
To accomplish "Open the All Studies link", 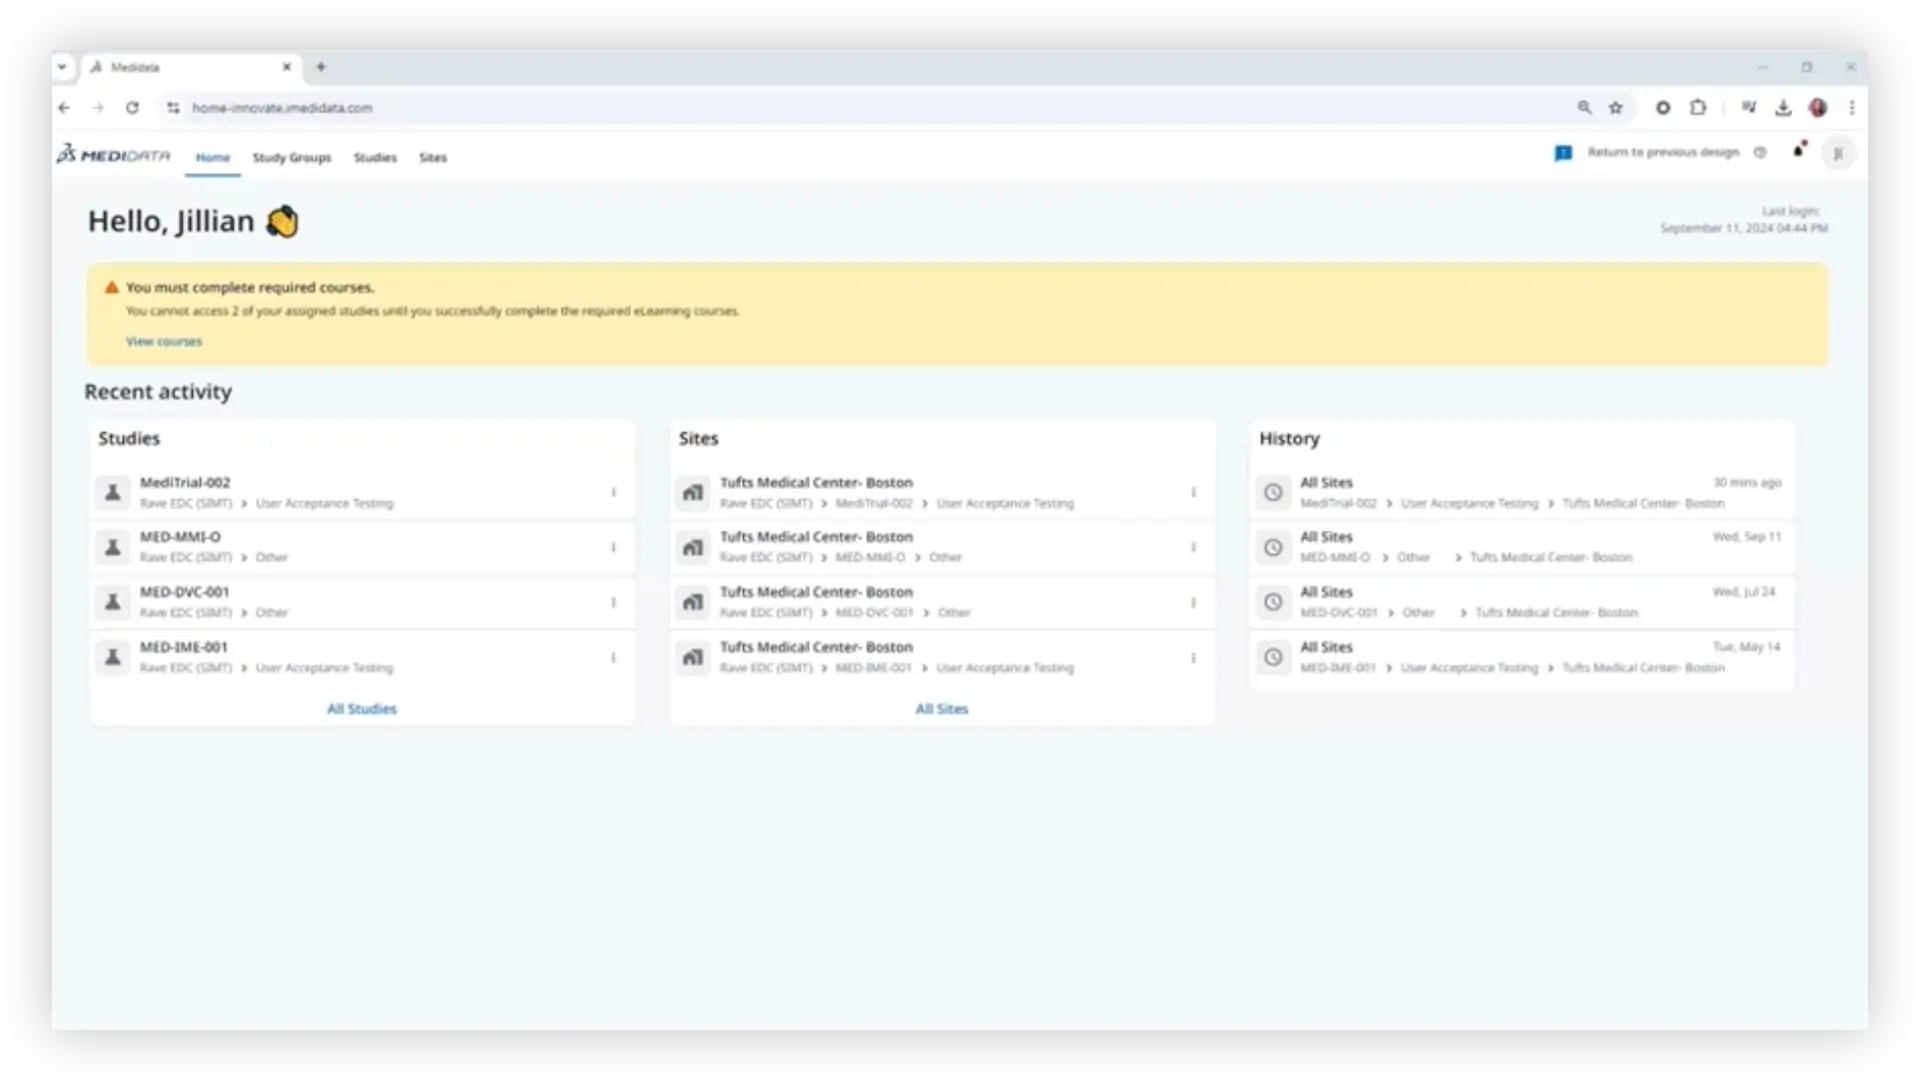I will click(x=362, y=709).
